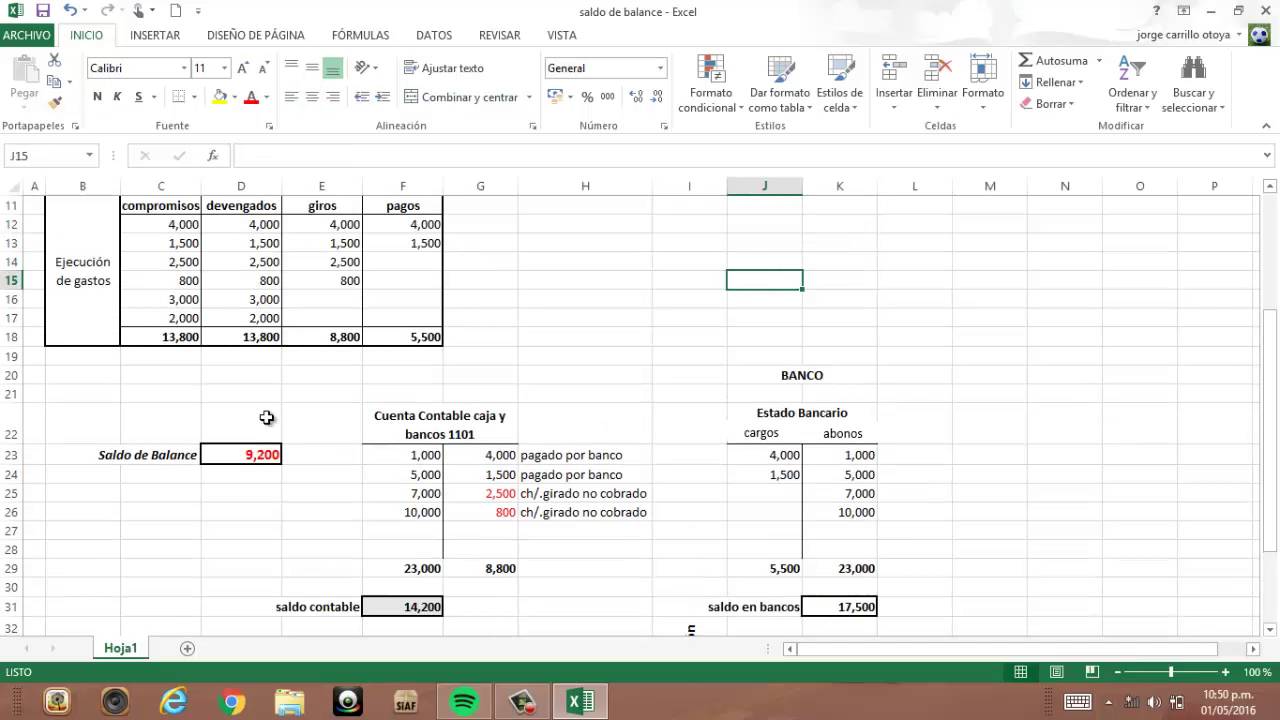The width and height of the screenshot is (1280, 720).
Task: Open Rellenar fill options
Action: coord(1051,82)
